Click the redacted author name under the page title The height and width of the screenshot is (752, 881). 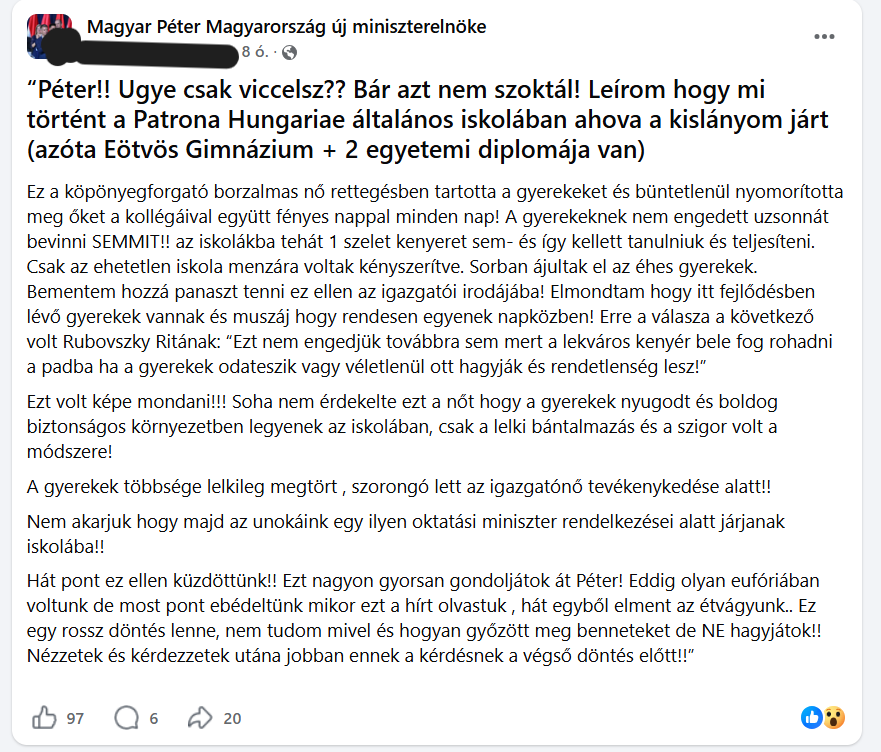[x=150, y=50]
